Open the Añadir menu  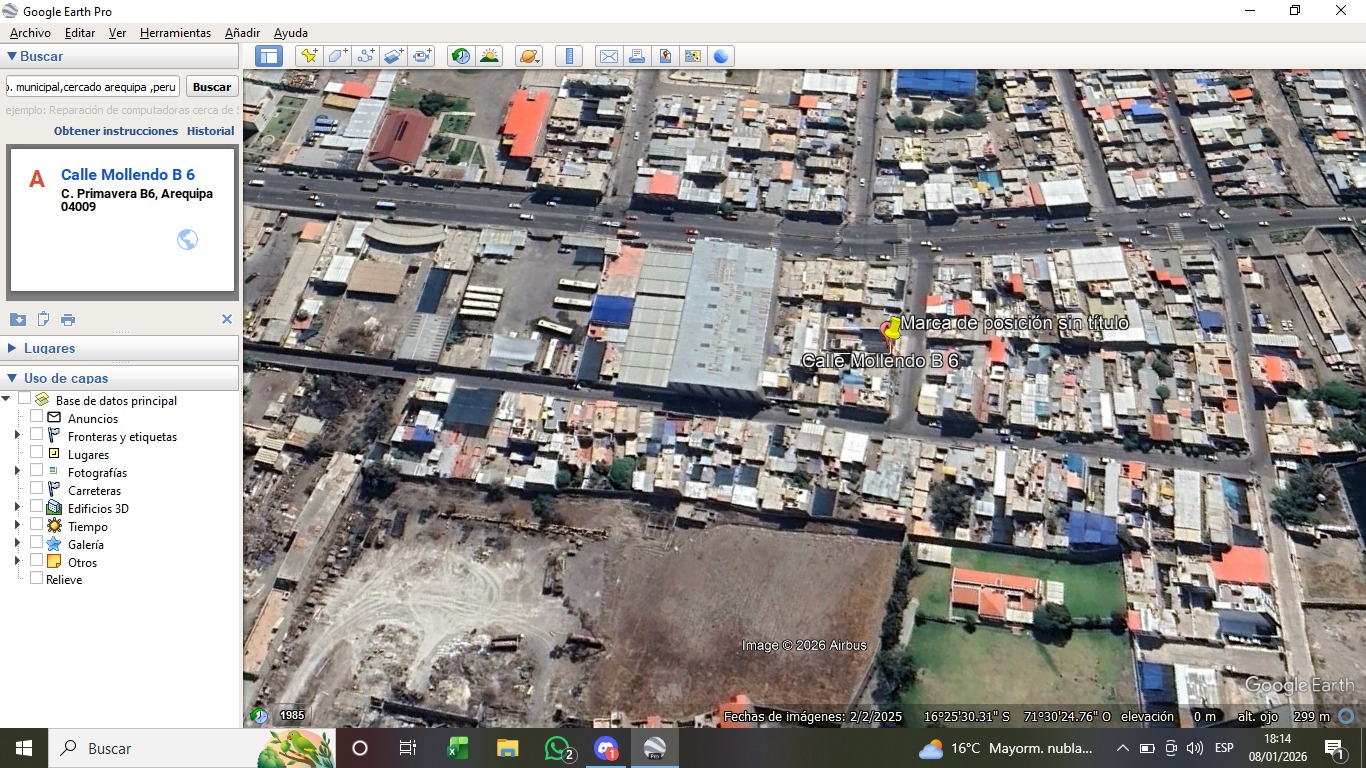click(x=242, y=33)
